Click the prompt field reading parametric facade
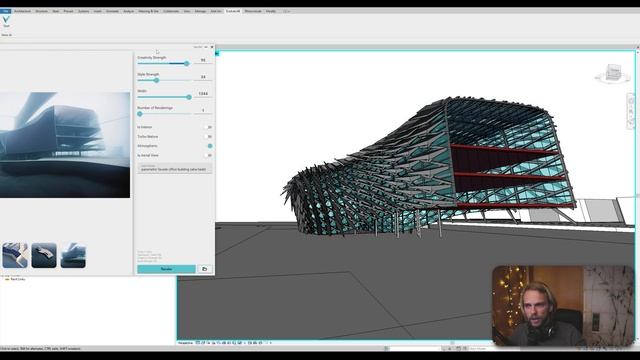640x360 pixels. (x=175, y=168)
